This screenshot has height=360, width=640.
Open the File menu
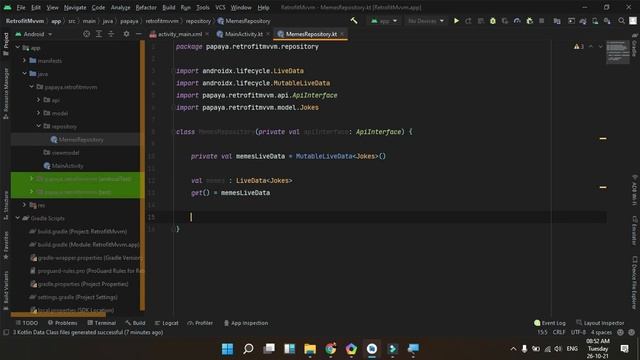(x=21, y=7)
